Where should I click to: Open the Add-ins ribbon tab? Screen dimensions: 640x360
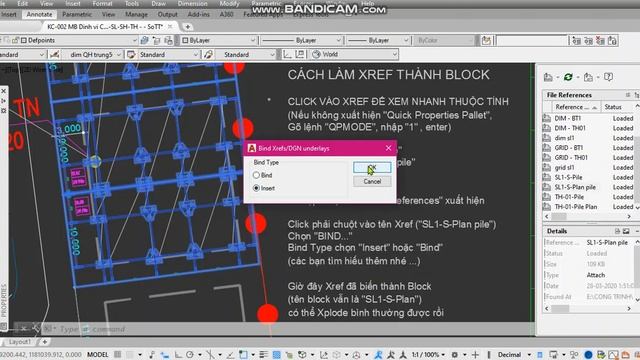(198, 14)
